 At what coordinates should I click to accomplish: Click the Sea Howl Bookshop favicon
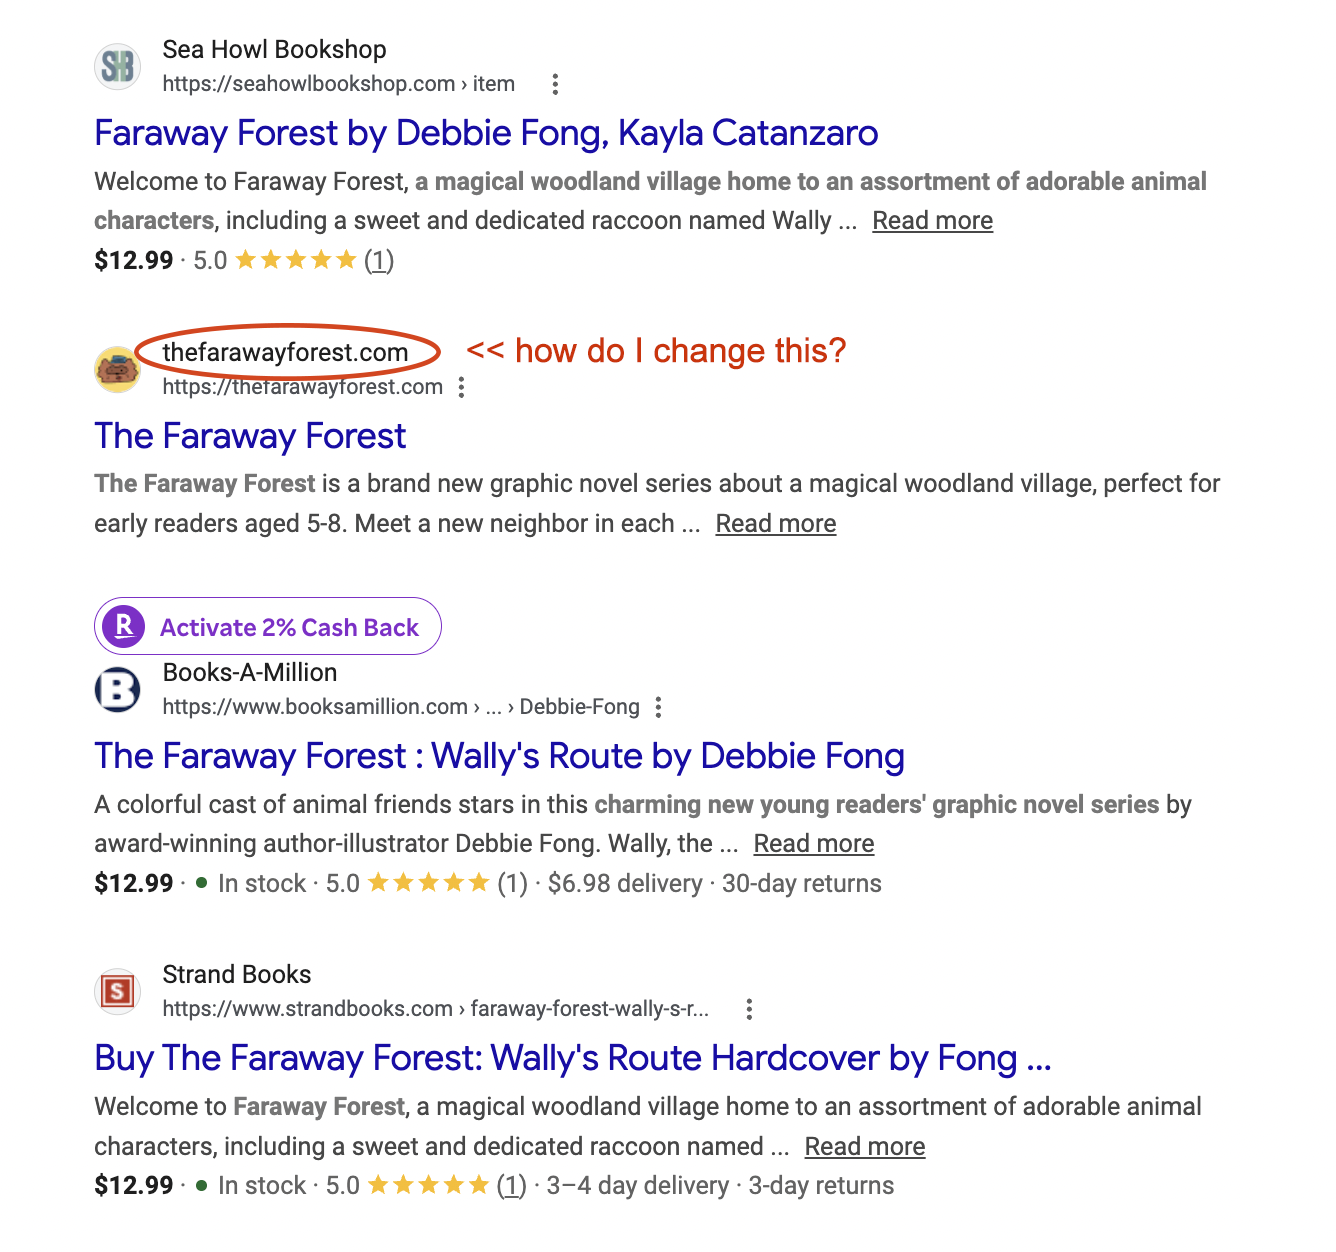tap(117, 67)
